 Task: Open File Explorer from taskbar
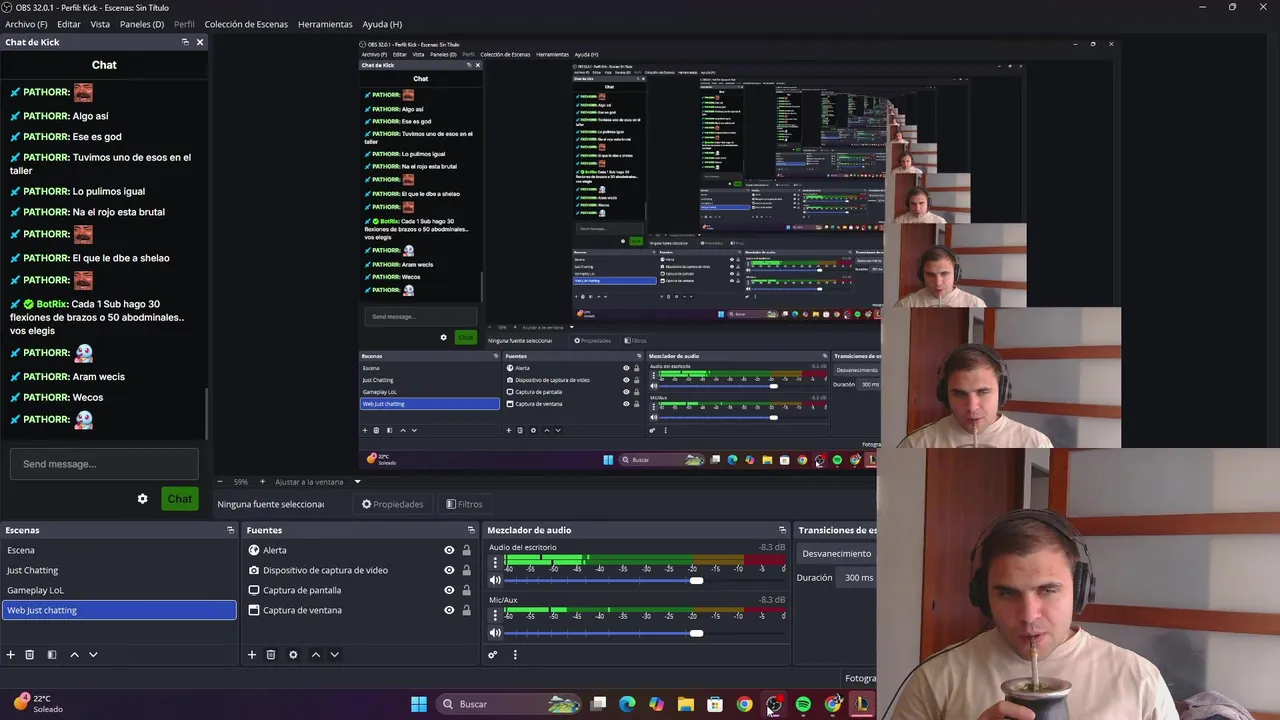(x=686, y=704)
